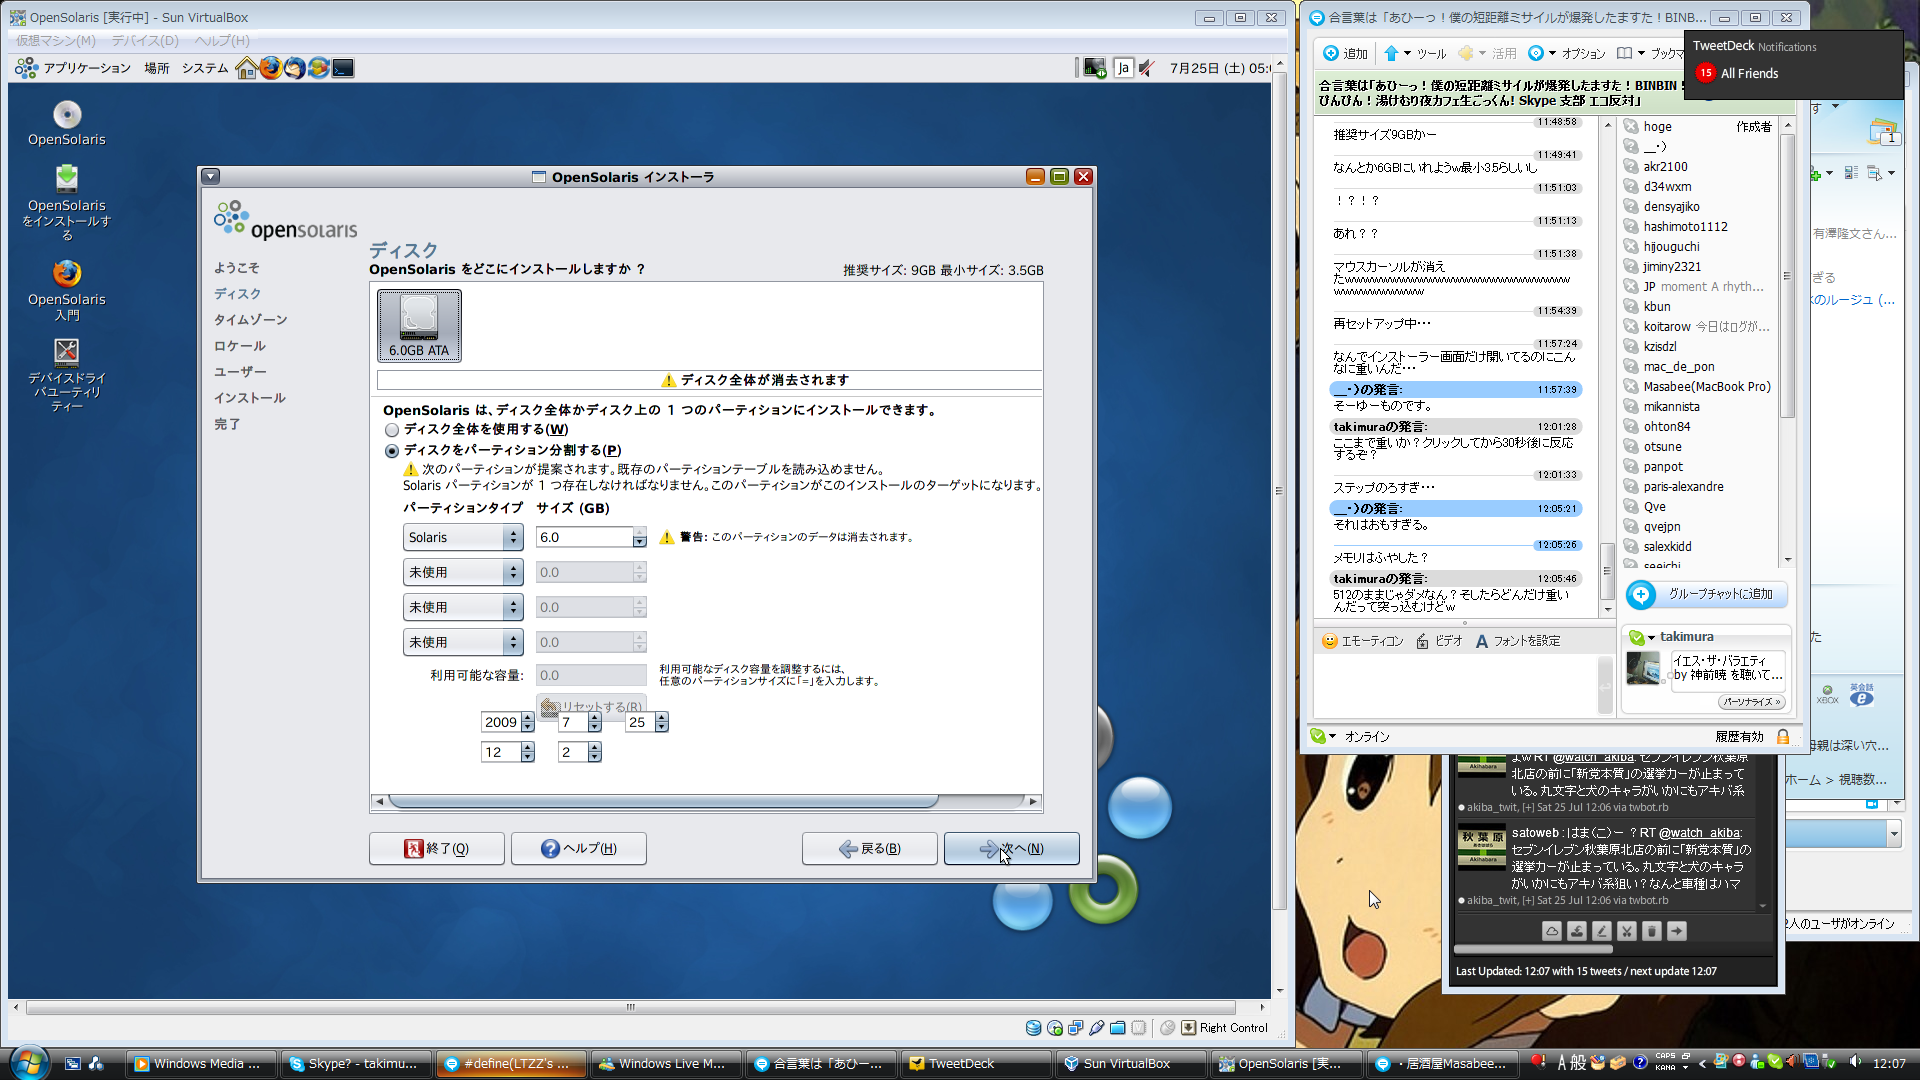Open the OpenSolaris live CD desktop icon
This screenshot has height=1080, width=1920.
coord(67,124)
